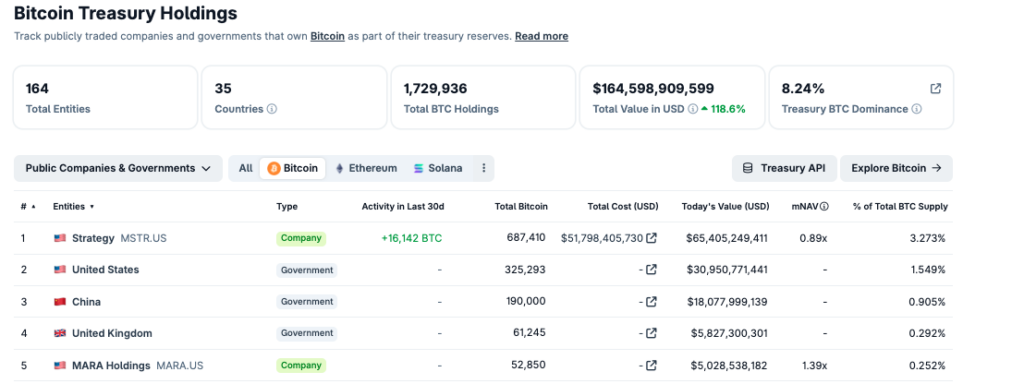The width and height of the screenshot is (1024, 384).
Task: Click the US flag icon beside Strategy
Action: click(x=60, y=238)
